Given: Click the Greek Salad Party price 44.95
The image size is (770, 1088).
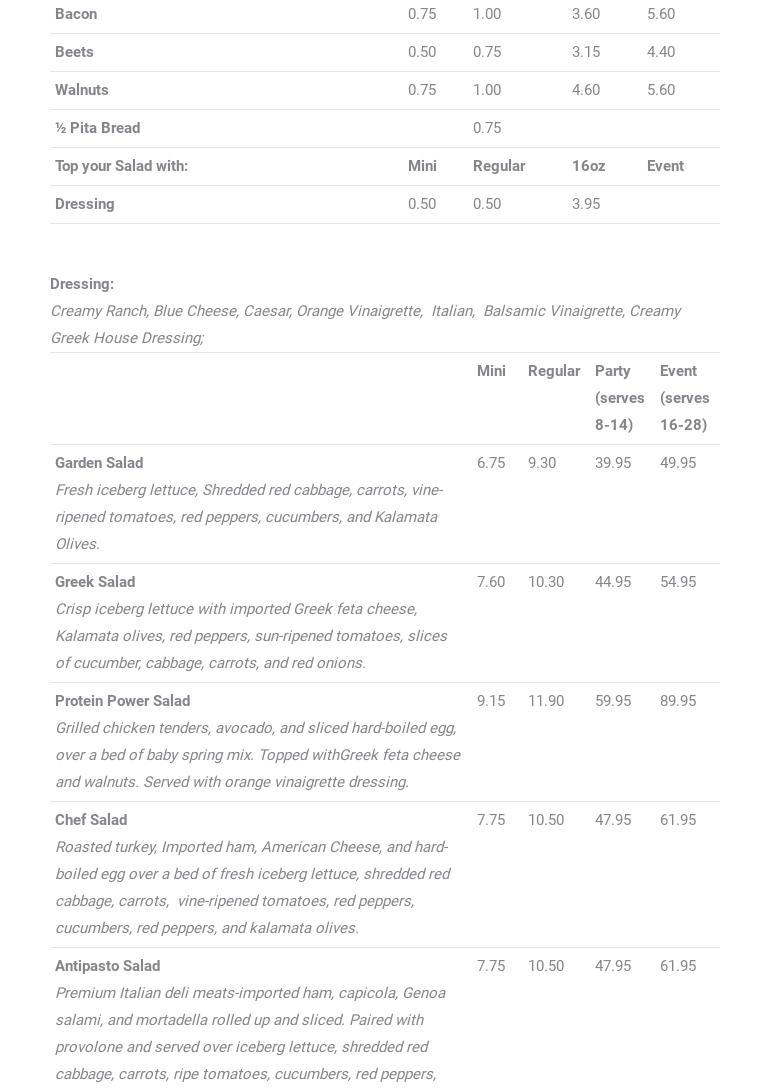Looking at the screenshot, I should 613,582.
